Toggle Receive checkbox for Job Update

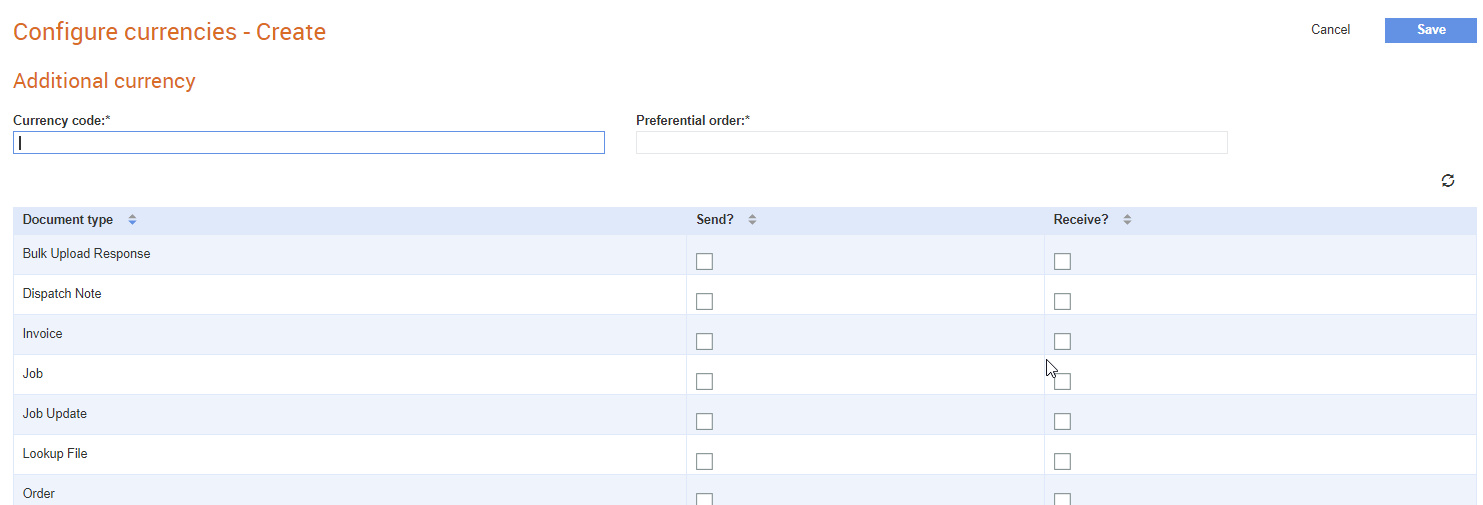(1062, 421)
